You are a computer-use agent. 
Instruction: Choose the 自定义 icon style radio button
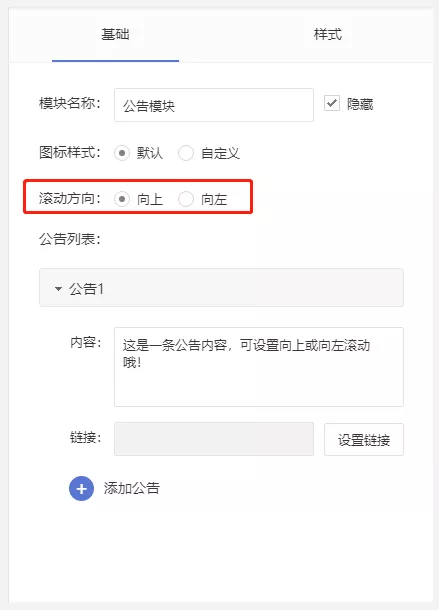point(186,153)
